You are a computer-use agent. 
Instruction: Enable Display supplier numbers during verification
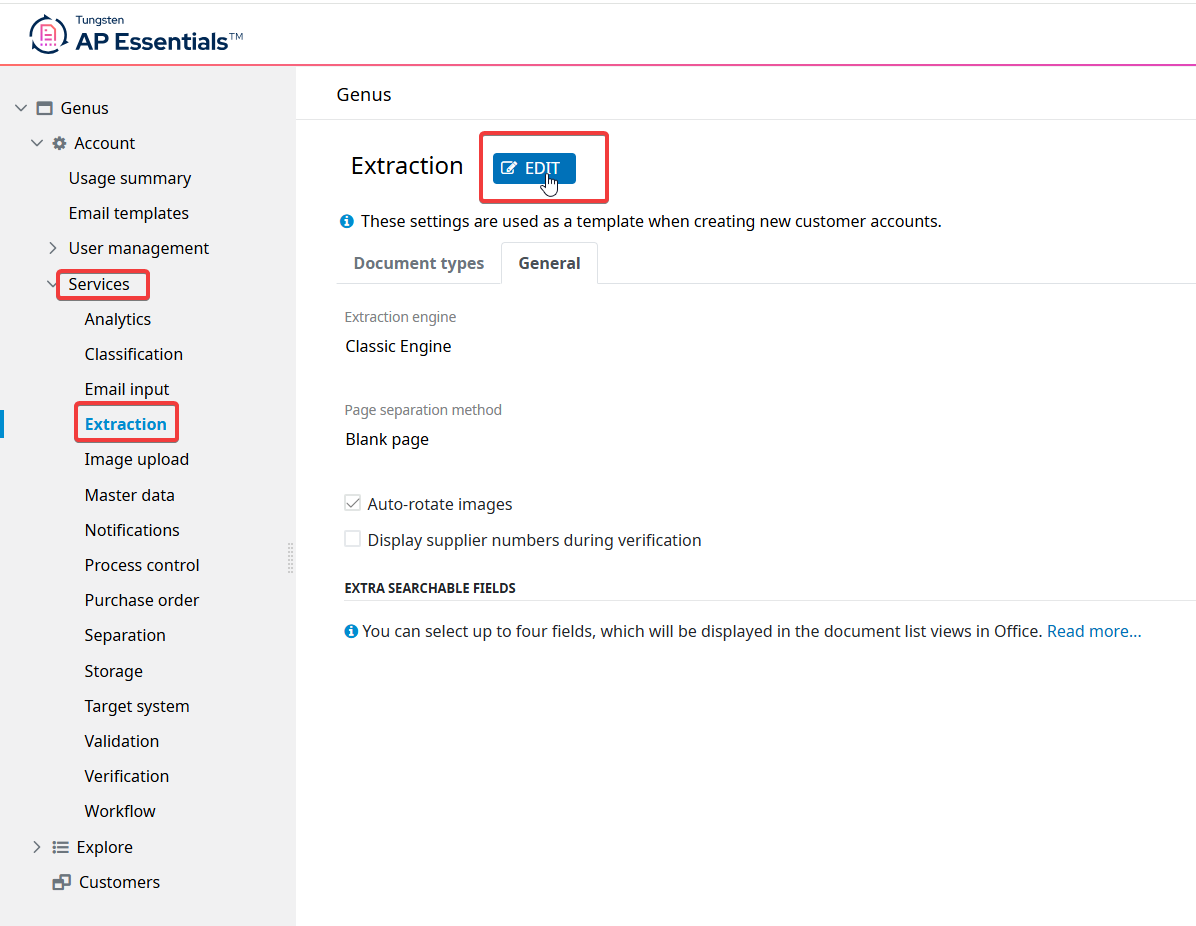(x=352, y=539)
